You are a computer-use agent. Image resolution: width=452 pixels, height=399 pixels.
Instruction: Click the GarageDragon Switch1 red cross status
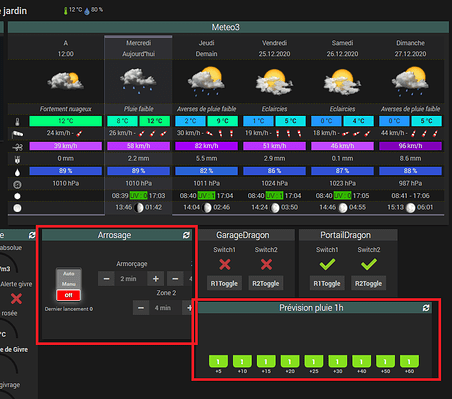225,265
